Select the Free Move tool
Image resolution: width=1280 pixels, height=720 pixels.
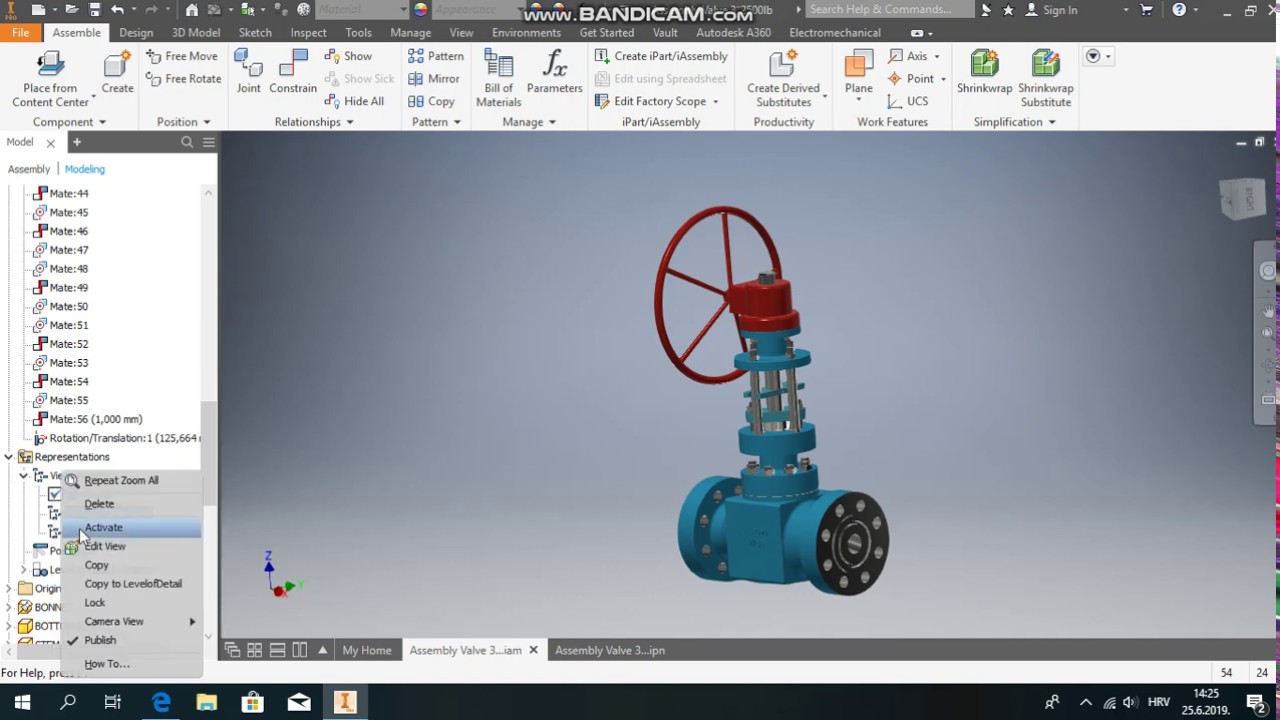click(181, 56)
